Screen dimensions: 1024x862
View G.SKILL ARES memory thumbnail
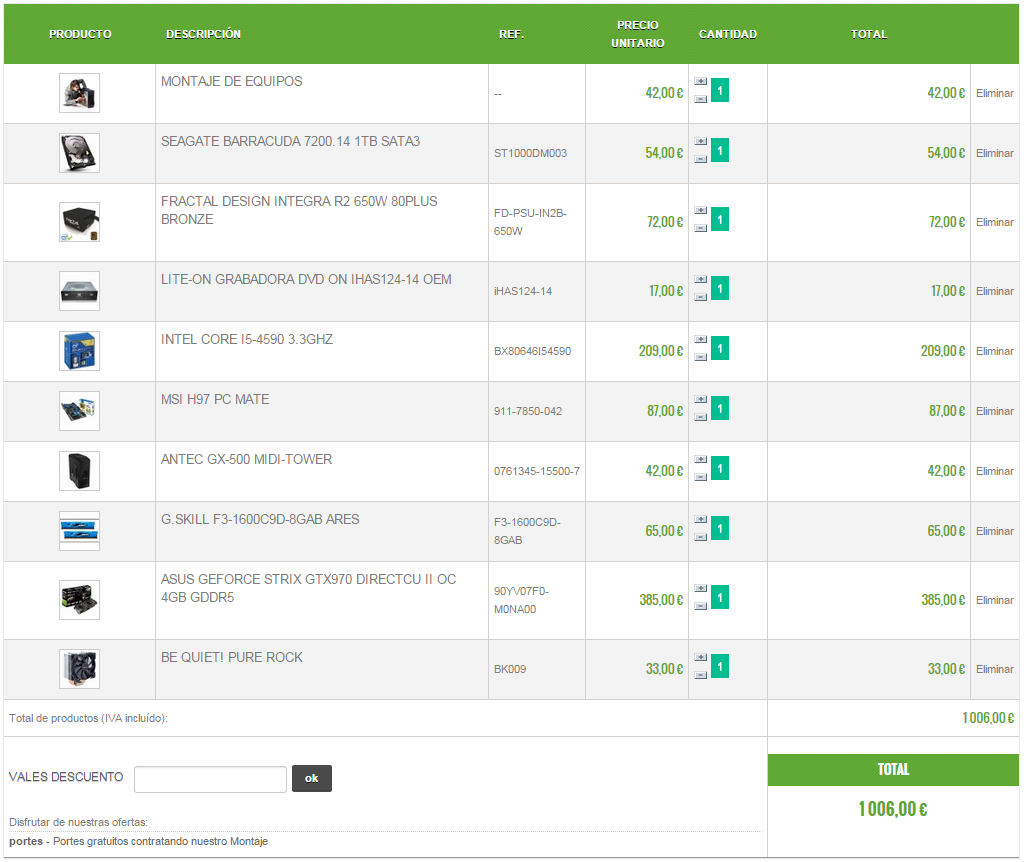tap(79, 531)
